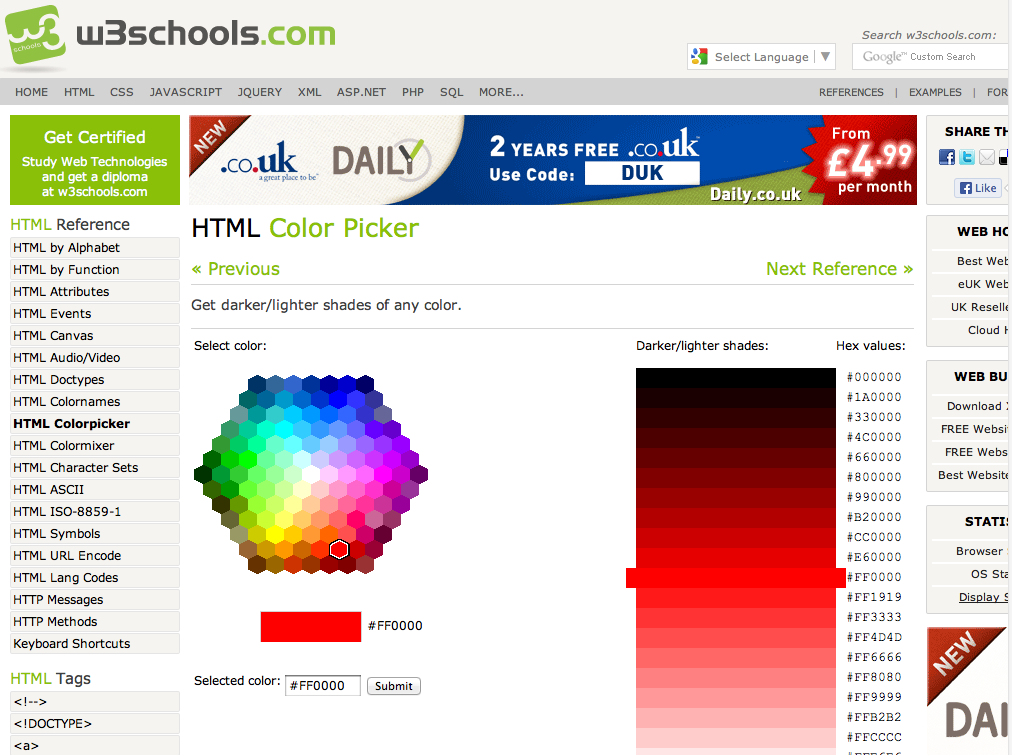The image size is (1012, 755).
Task: Click the rightmost share icon under SHARE
Action: (x=1004, y=157)
